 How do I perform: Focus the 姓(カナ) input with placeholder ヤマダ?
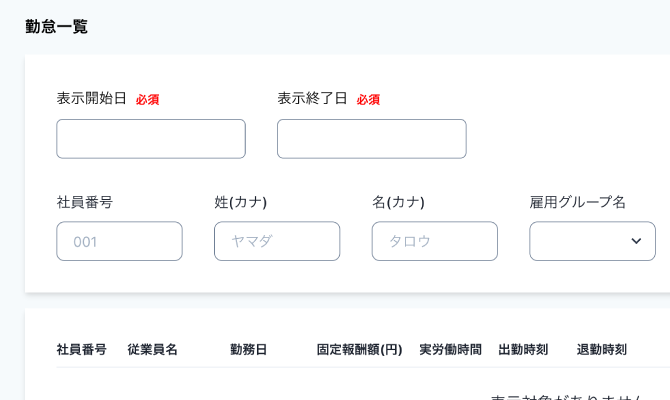[276, 241]
